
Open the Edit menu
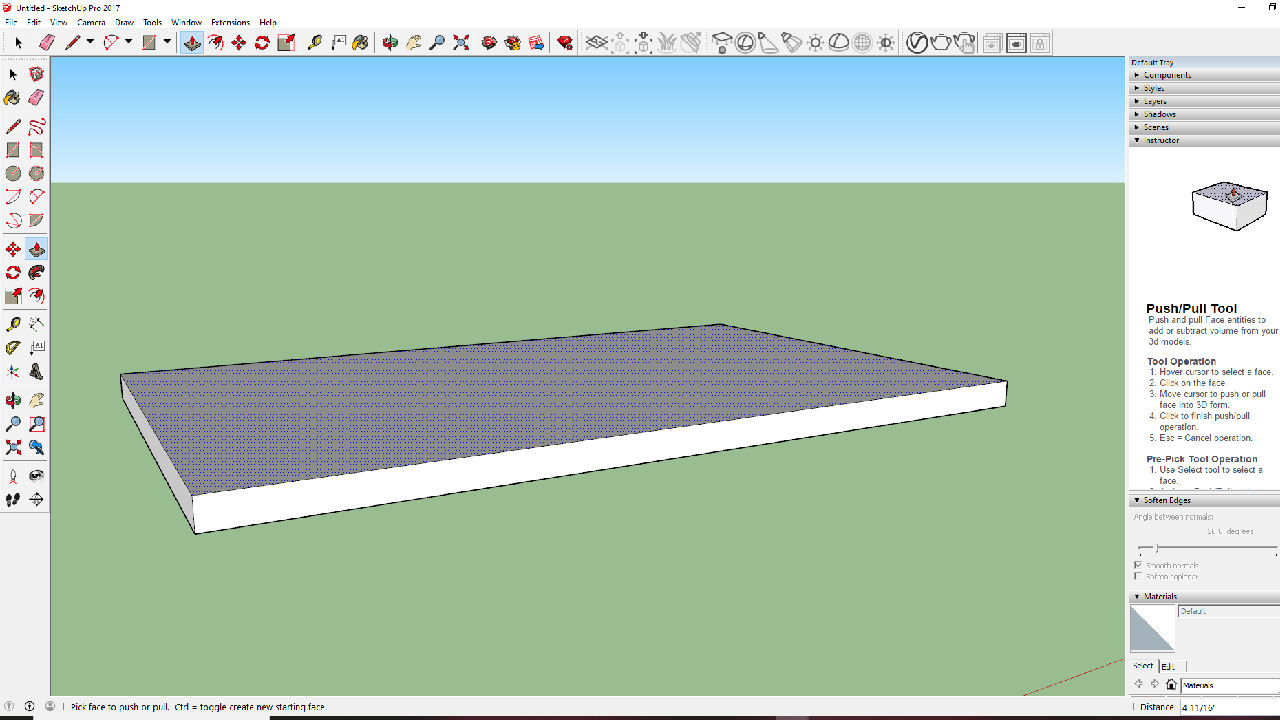coord(34,22)
